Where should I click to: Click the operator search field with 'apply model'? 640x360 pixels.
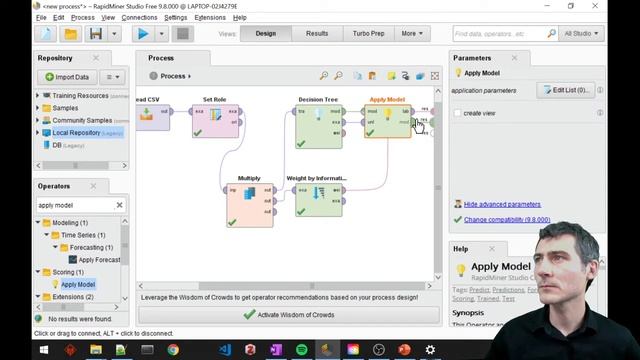coord(75,205)
